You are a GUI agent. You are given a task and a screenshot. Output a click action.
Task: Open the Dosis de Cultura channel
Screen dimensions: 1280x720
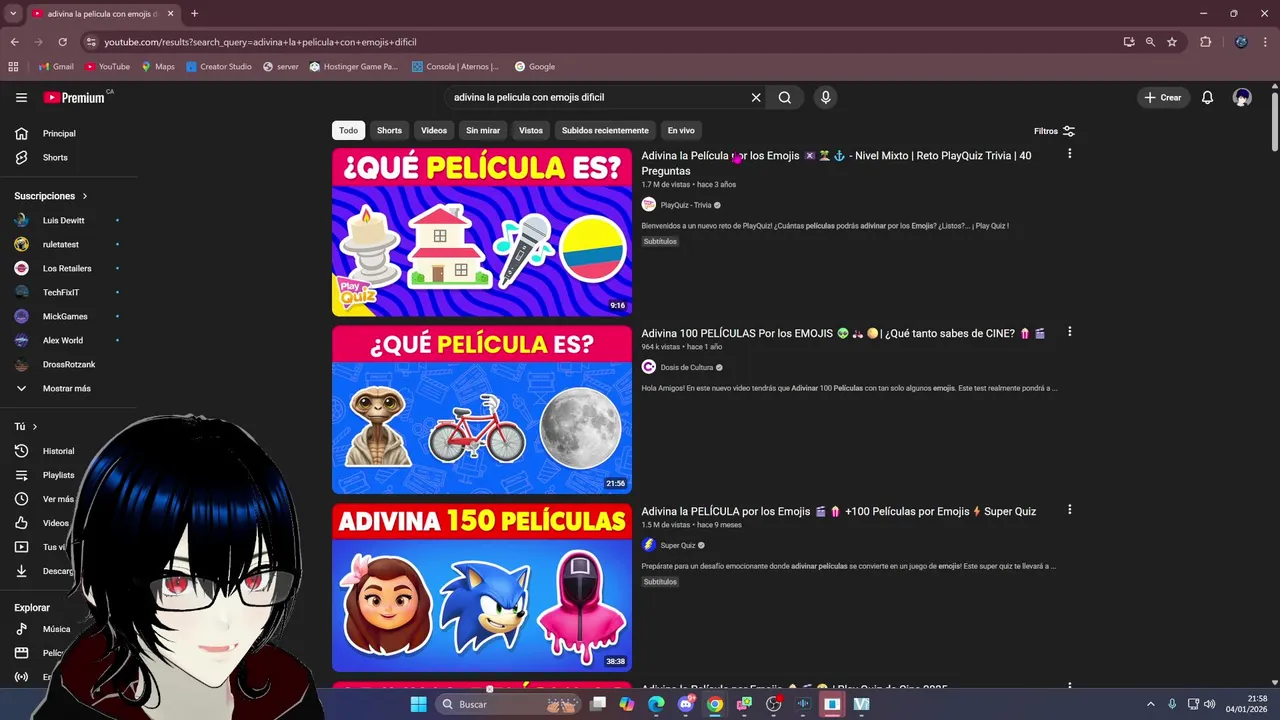click(x=687, y=367)
